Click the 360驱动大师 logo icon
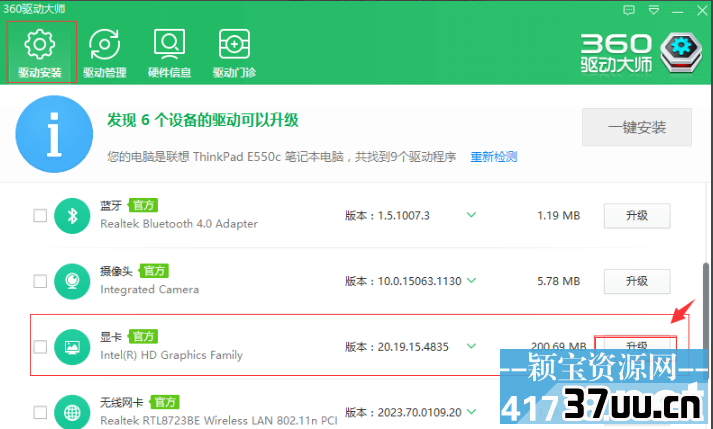This screenshot has height=429, width=713. [681, 53]
